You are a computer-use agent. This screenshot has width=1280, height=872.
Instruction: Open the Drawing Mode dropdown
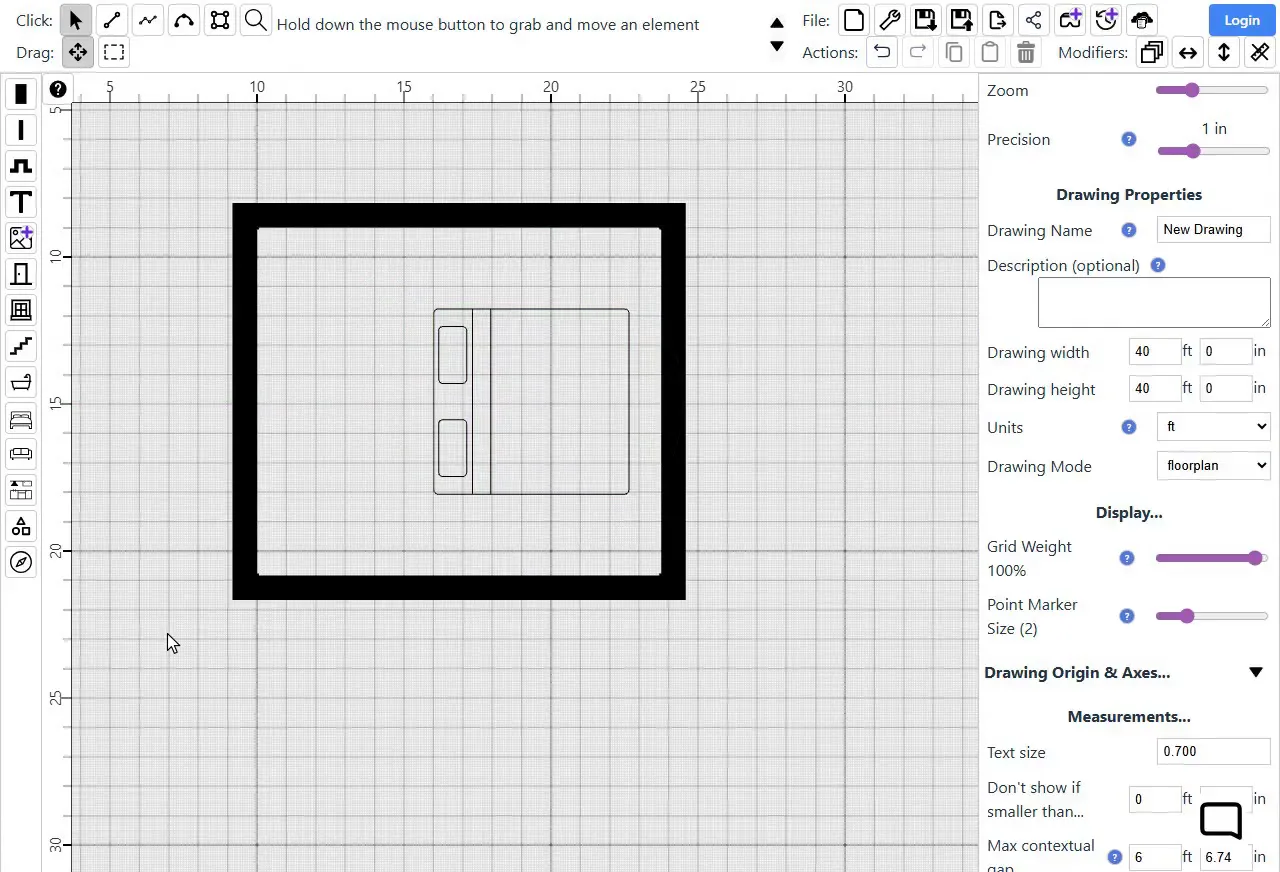pos(1213,466)
